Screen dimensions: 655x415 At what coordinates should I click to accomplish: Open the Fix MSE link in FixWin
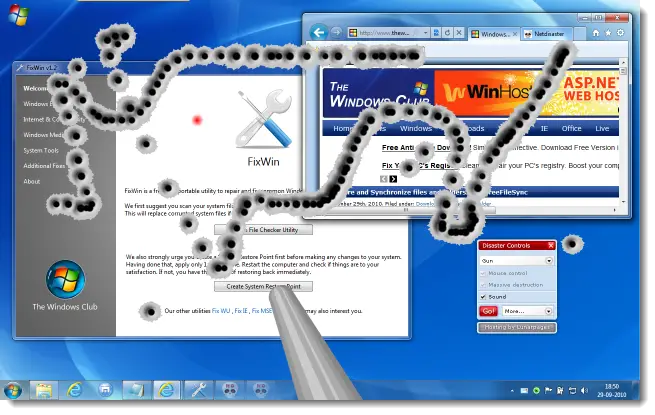pos(262,311)
